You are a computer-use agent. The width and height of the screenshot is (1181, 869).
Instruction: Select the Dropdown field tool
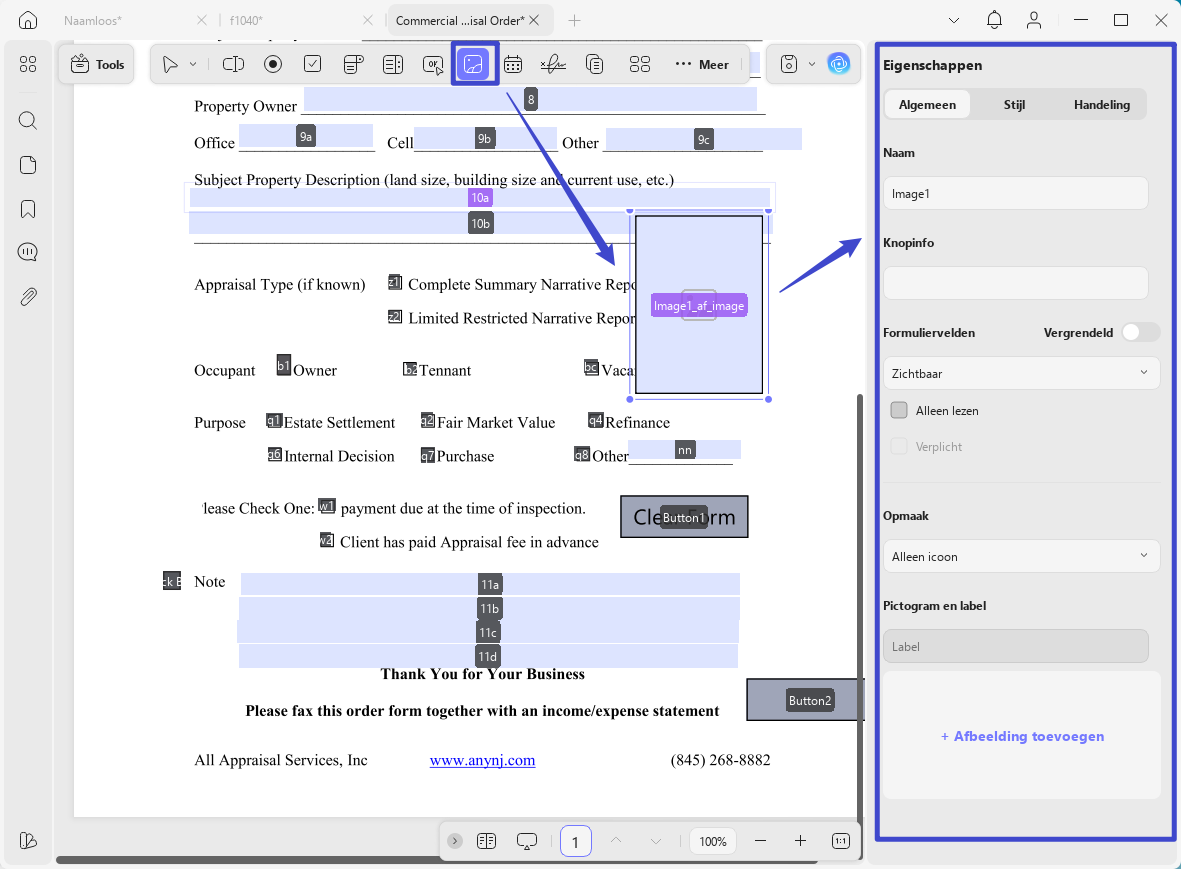(x=353, y=65)
